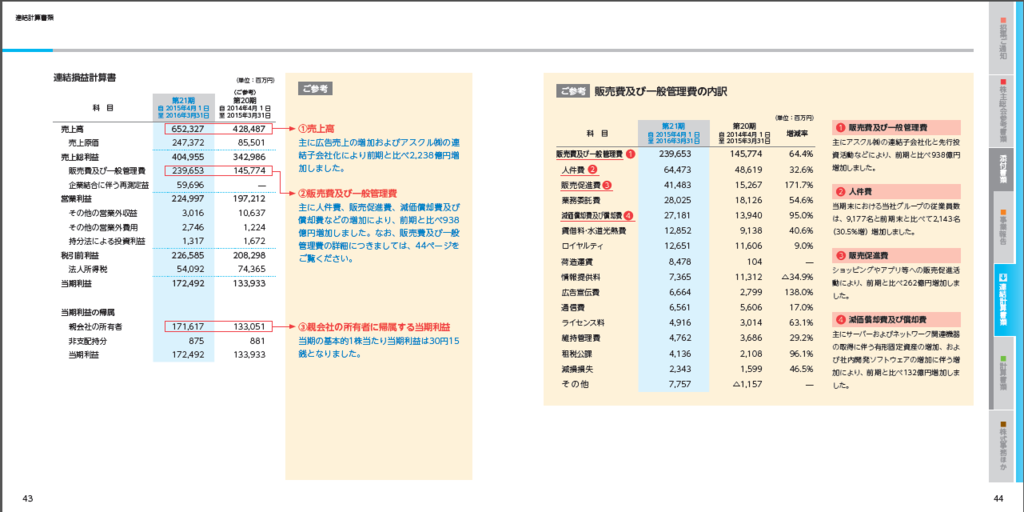Click the 荷造運賃 row label
The image size is (1024, 512).
tap(577, 261)
